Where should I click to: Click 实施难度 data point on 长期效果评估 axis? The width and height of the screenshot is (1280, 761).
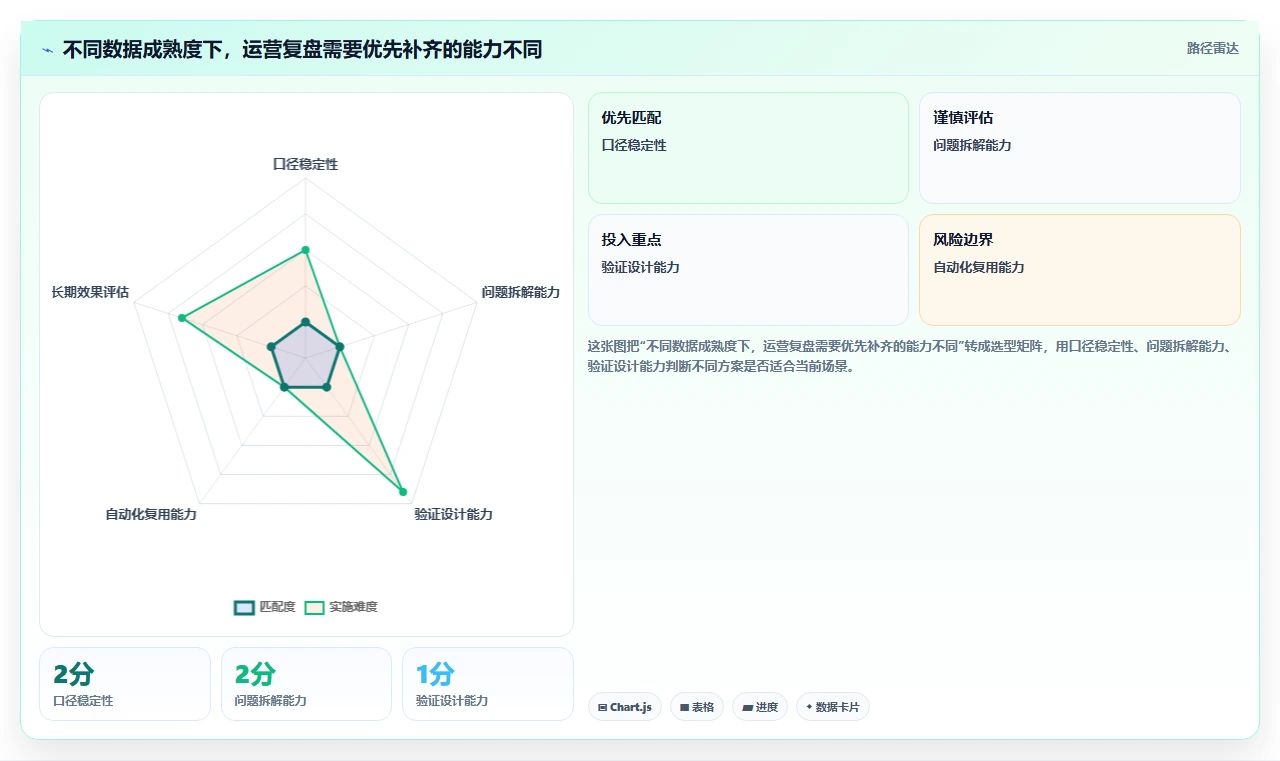point(182,318)
